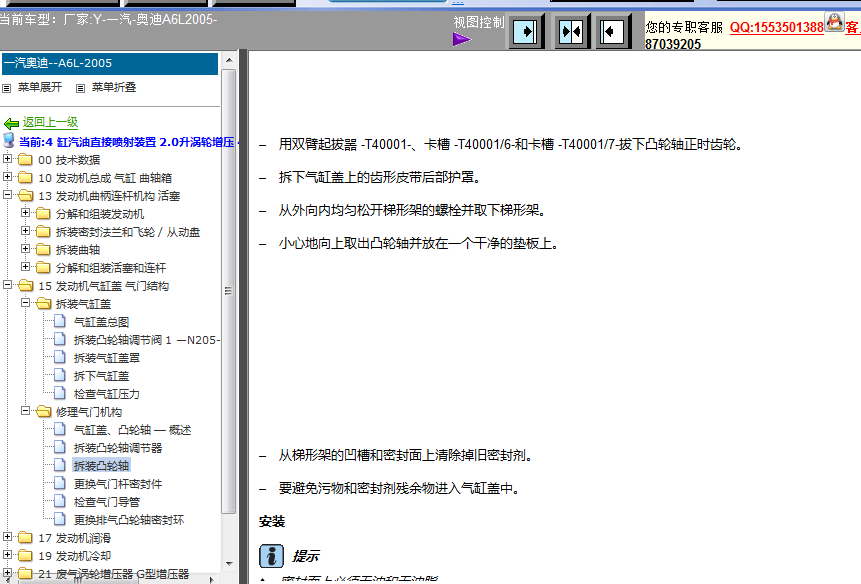Click the folder icon of 19 发动机冷却

click(x=25, y=555)
